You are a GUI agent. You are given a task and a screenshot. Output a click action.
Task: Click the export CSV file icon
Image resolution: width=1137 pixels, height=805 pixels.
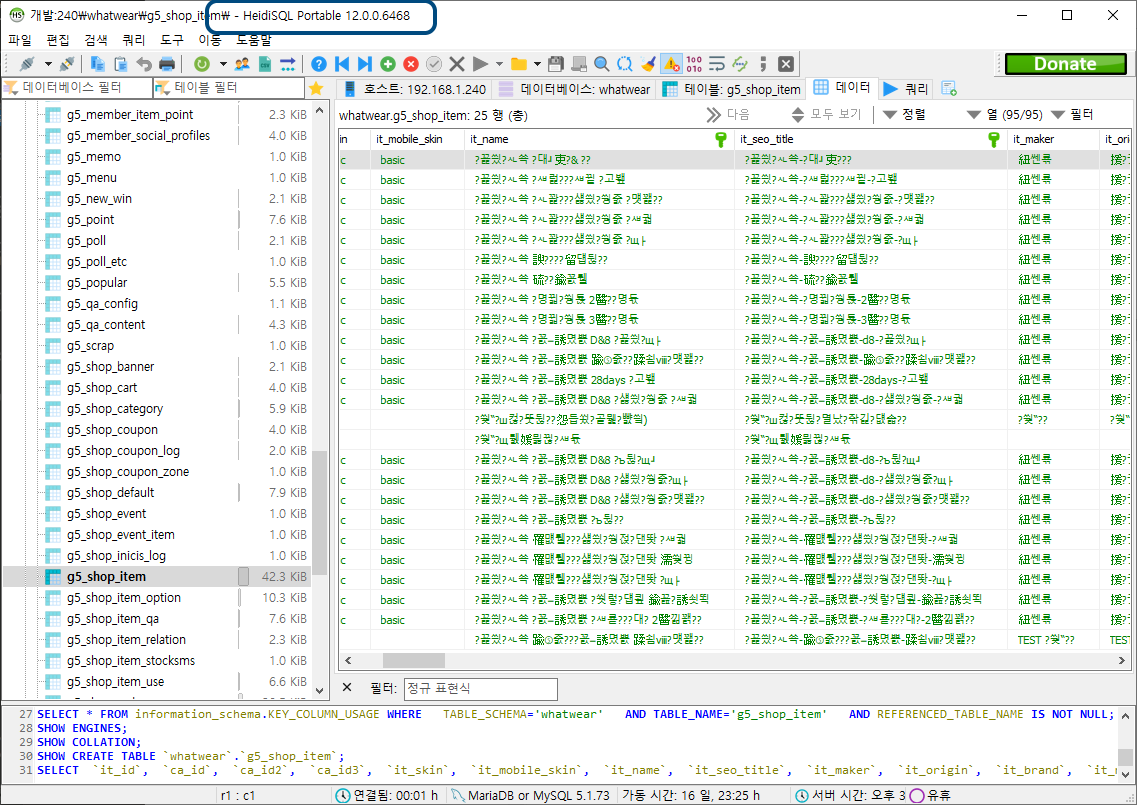pos(265,64)
